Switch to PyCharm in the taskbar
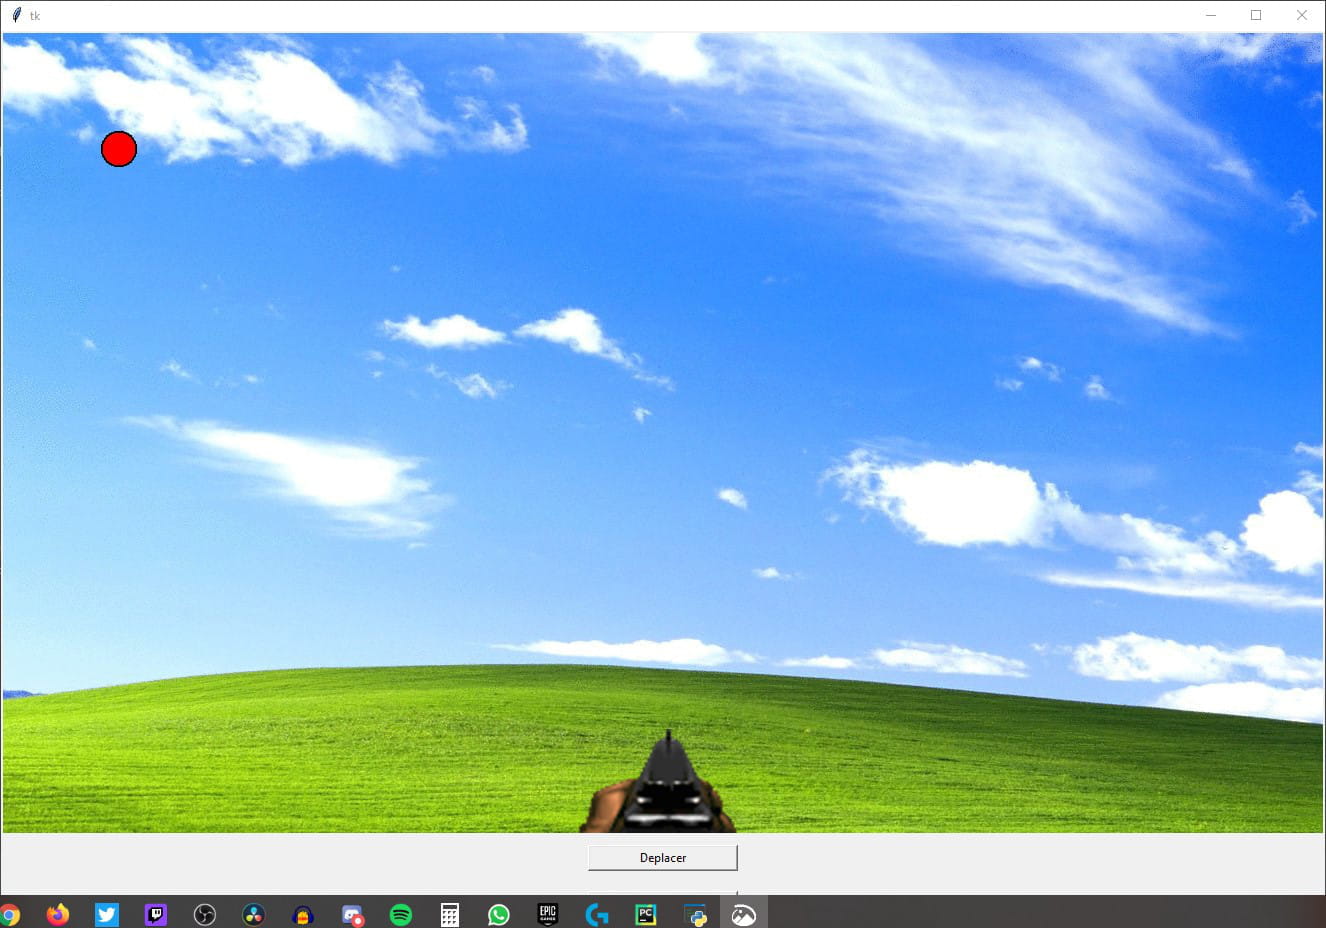This screenshot has height=928, width=1326. [x=646, y=914]
